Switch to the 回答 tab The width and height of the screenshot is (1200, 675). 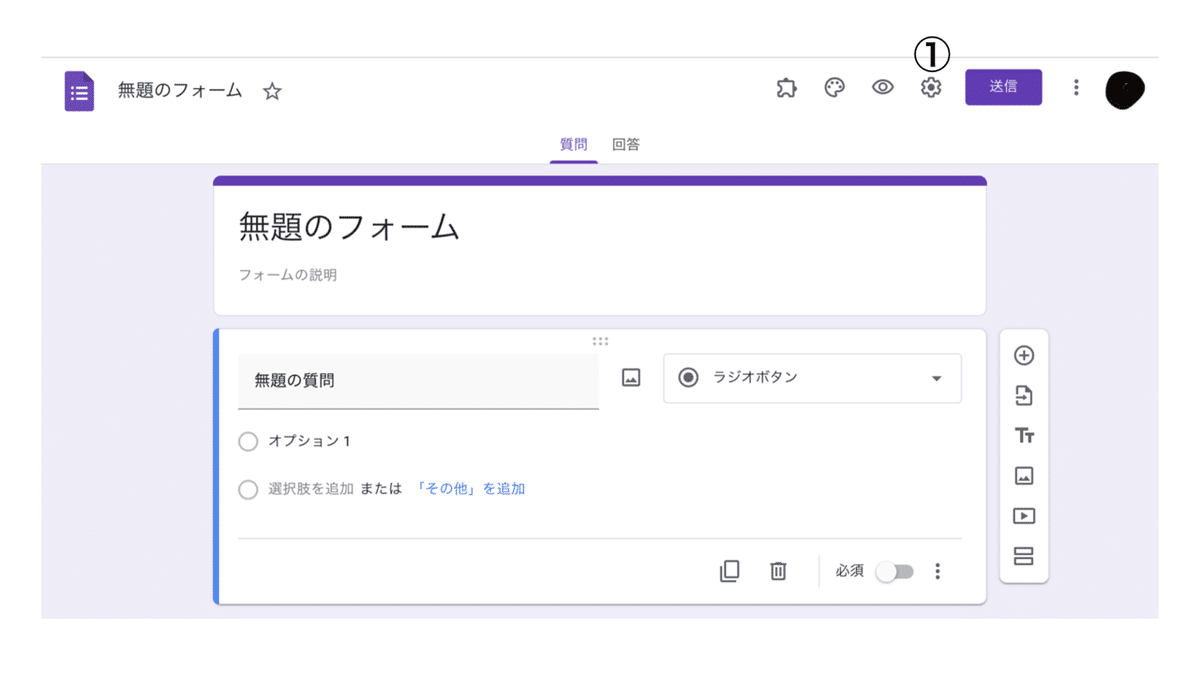[626, 143]
